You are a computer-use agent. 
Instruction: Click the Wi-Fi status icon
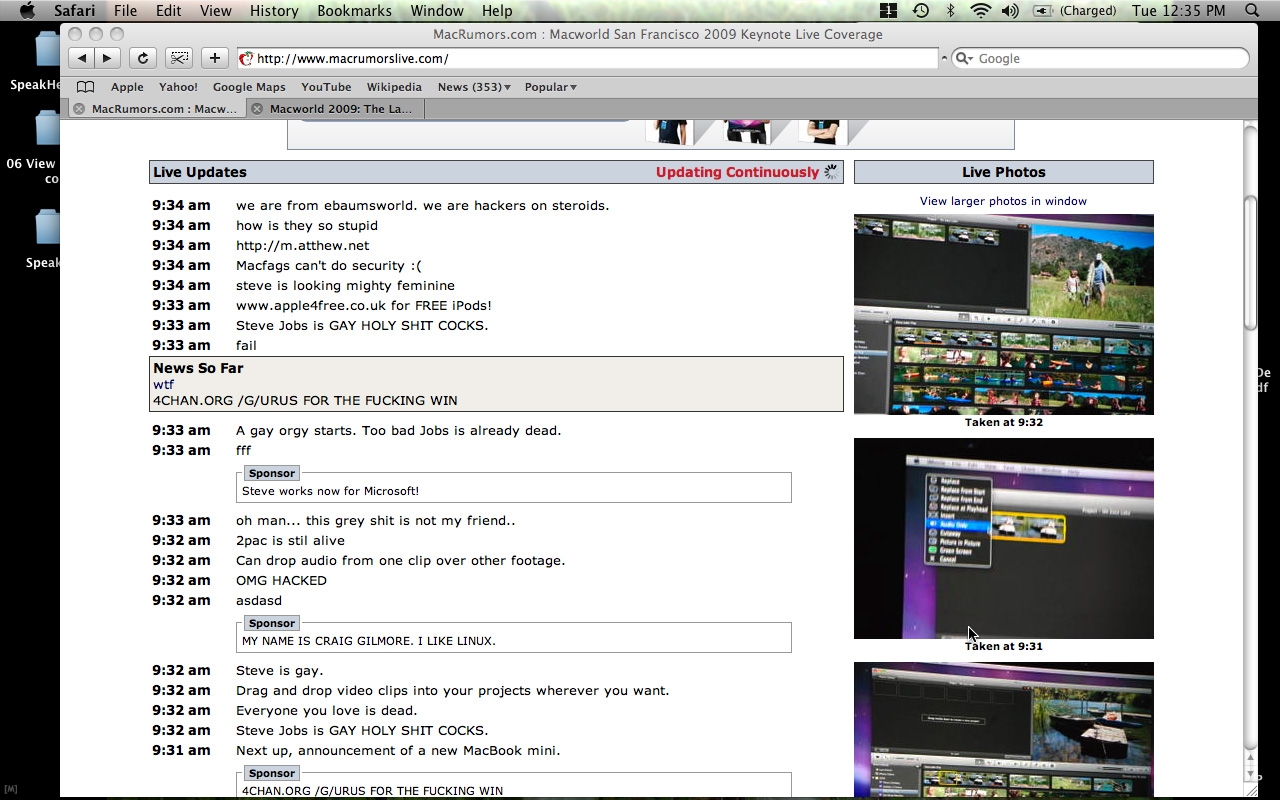click(x=980, y=11)
